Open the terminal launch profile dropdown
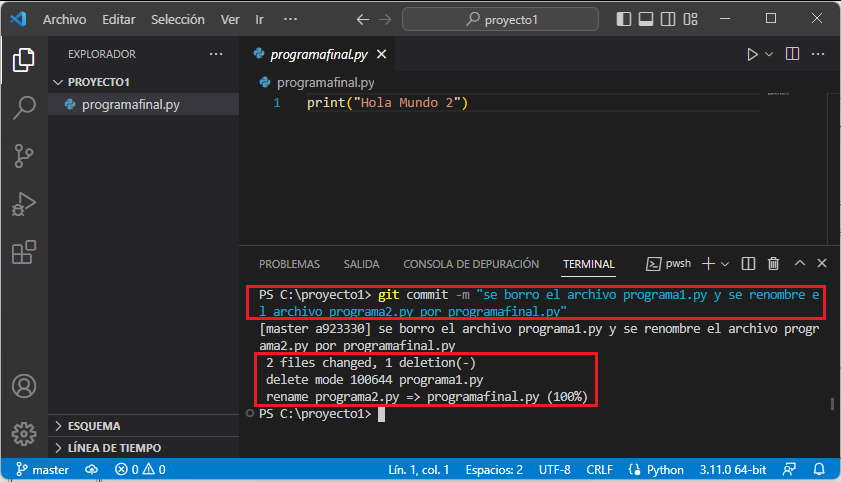The image size is (841, 482). point(725,264)
